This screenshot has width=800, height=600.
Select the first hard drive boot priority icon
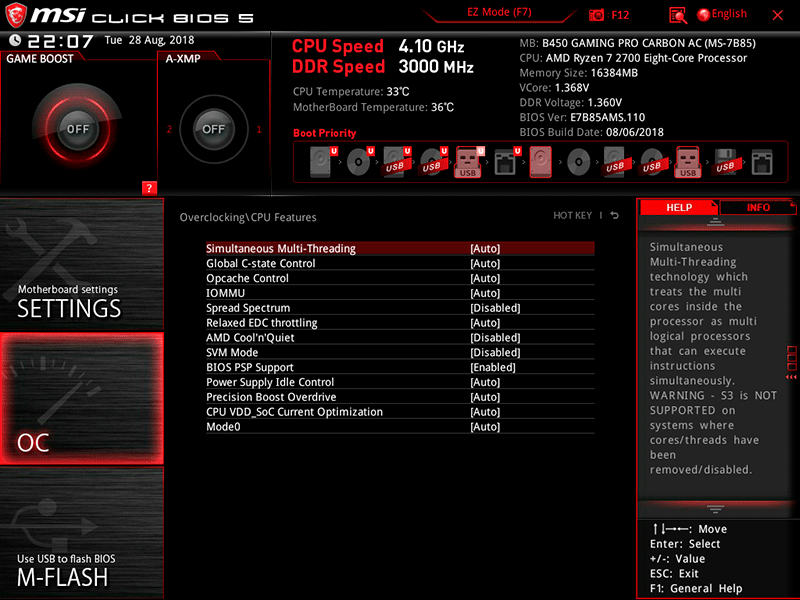pyautogui.click(x=319, y=161)
